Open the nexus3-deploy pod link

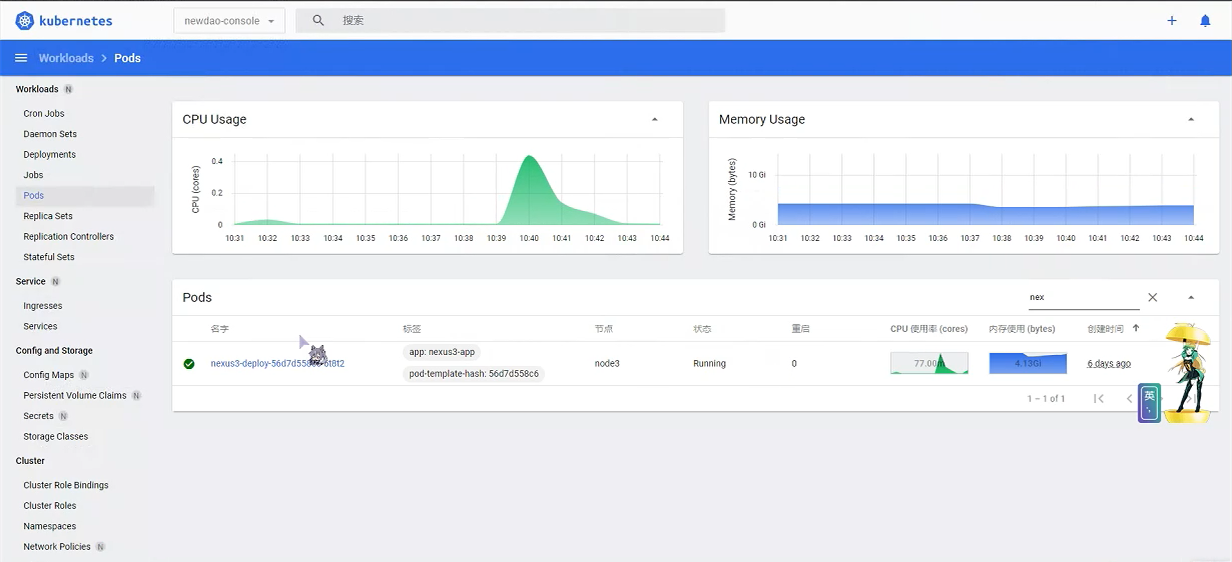(277, 364)
